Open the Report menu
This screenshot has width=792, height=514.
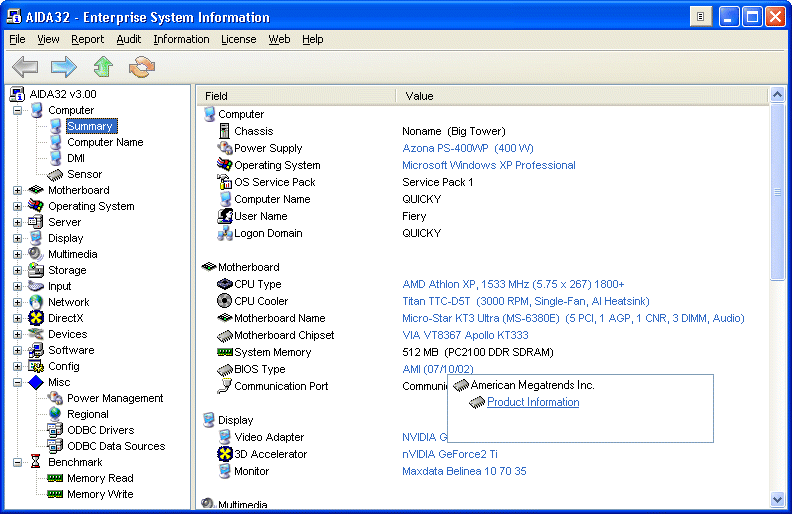[x=87, y=39]
